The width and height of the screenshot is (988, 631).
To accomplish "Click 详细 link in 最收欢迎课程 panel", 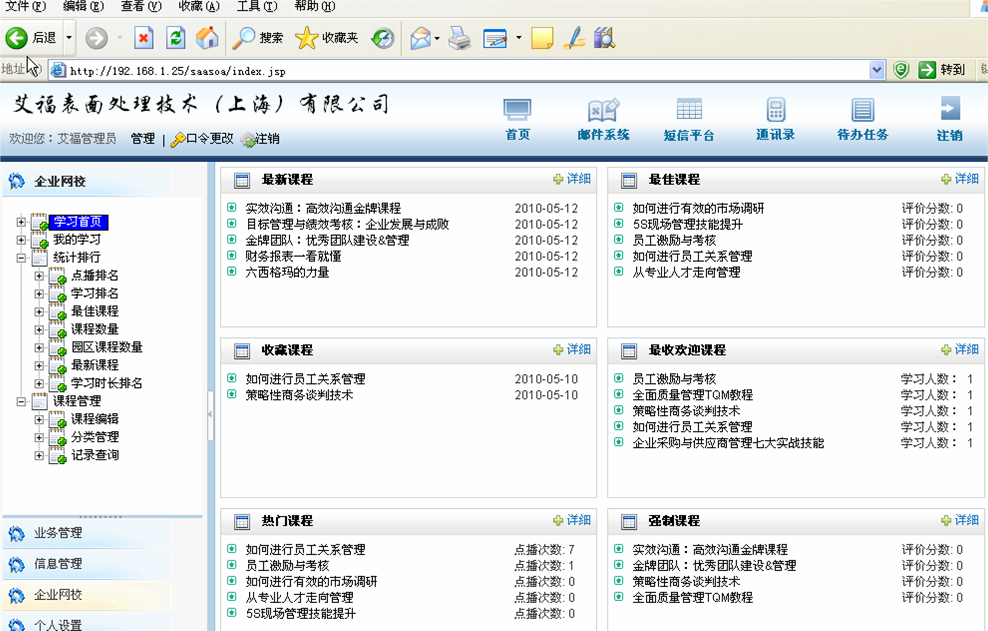I will click(x=967, y=349).
